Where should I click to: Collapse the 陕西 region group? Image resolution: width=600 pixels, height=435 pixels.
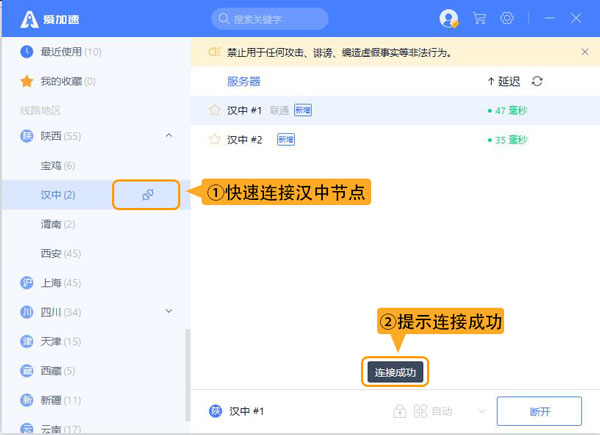(x=169, y=135)
